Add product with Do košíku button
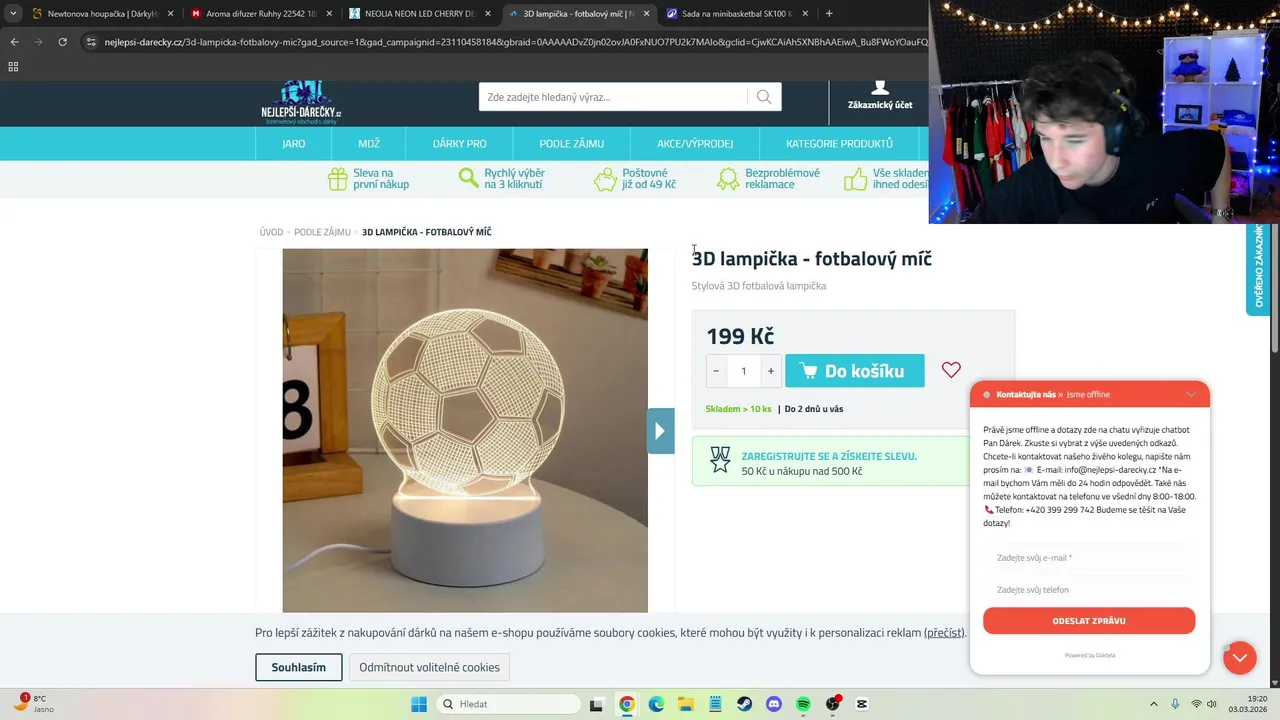 [855, 371]
